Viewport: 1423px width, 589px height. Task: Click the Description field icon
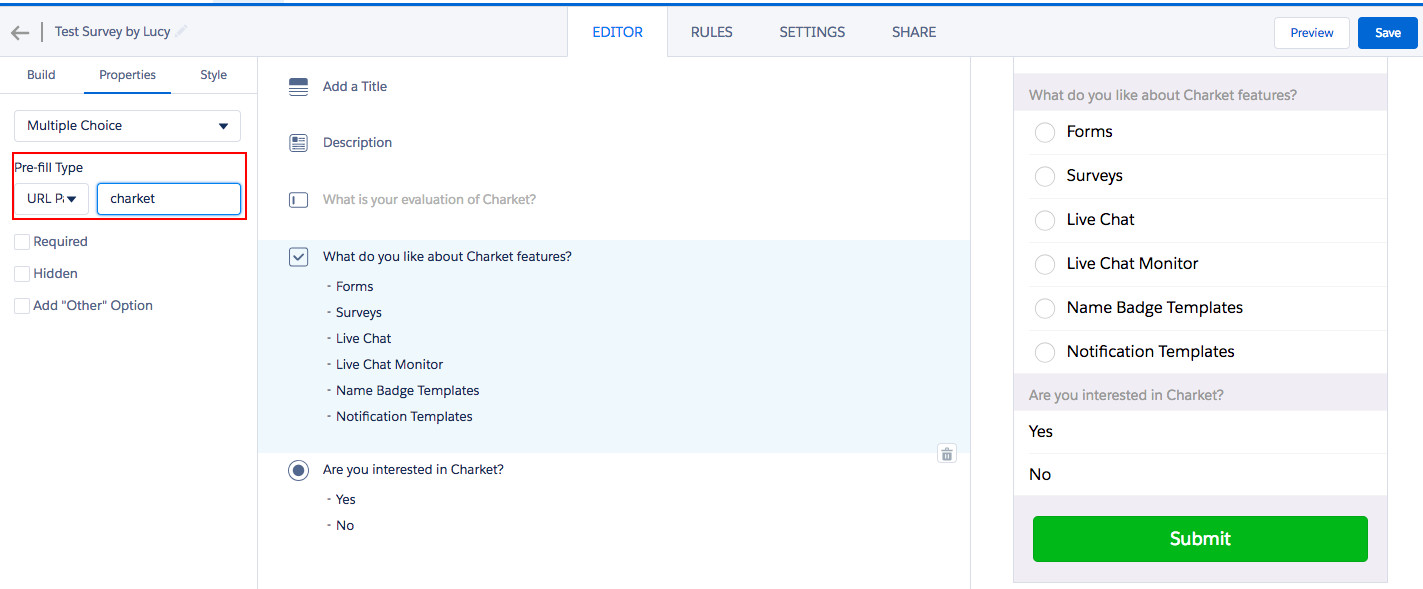click(x=298, y=143)
